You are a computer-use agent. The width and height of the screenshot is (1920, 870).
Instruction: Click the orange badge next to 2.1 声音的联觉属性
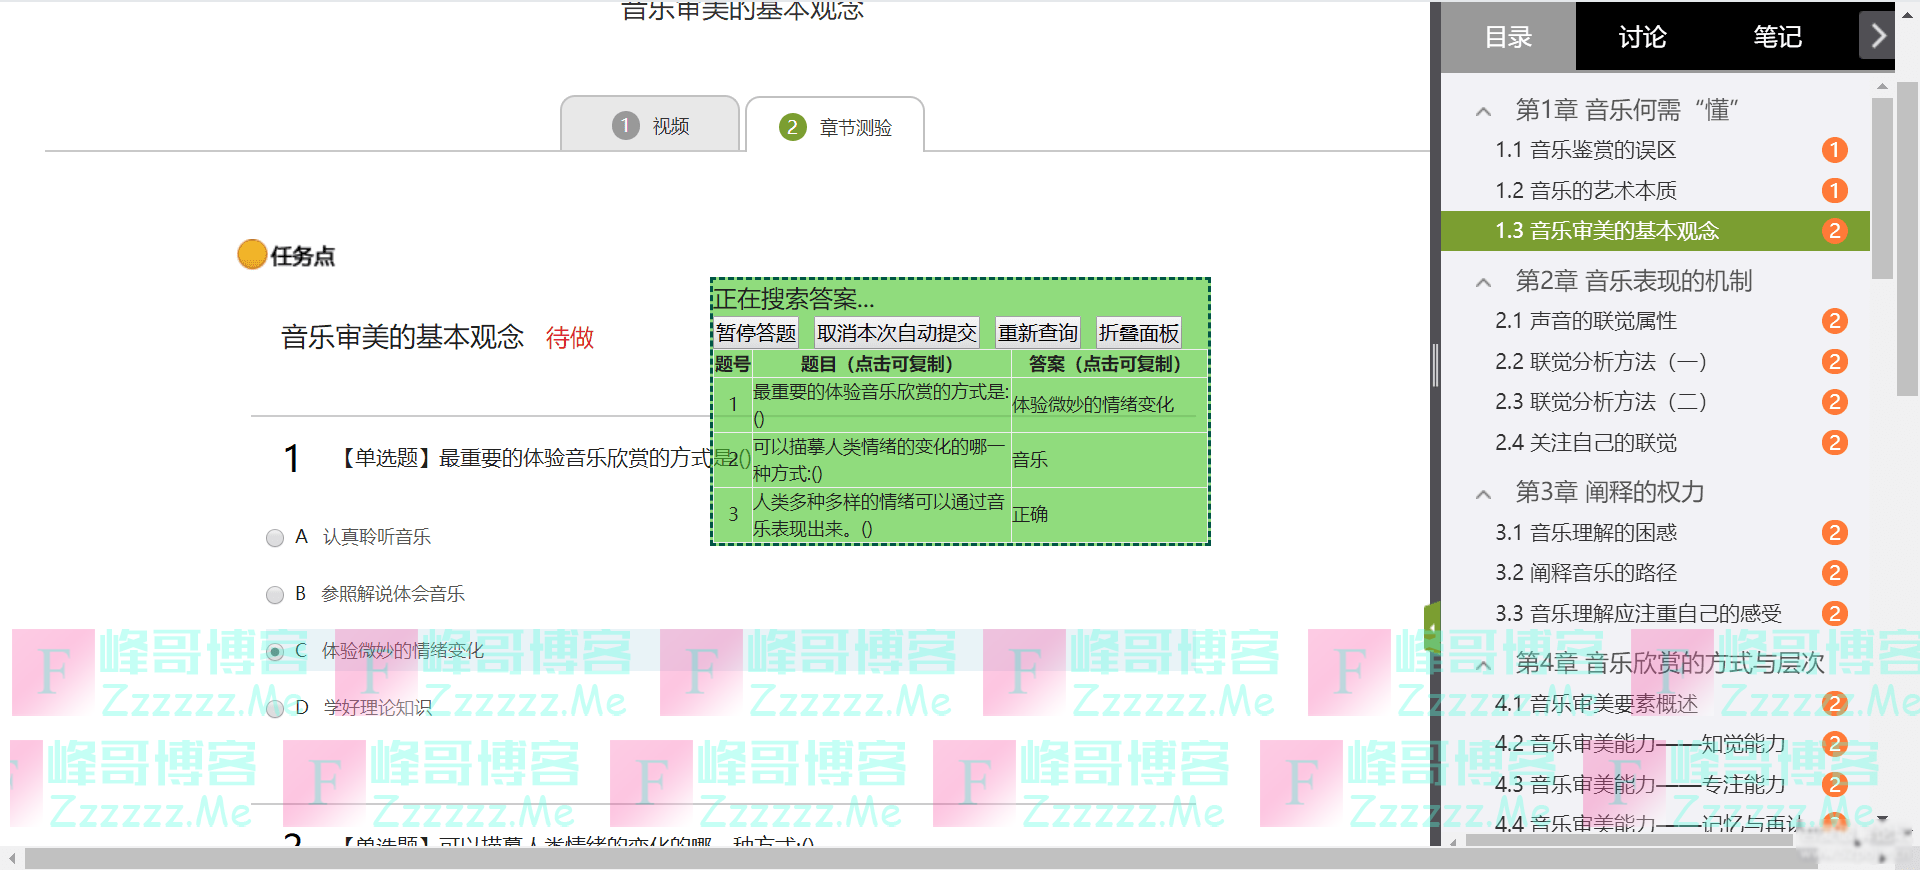(1834, 321)
